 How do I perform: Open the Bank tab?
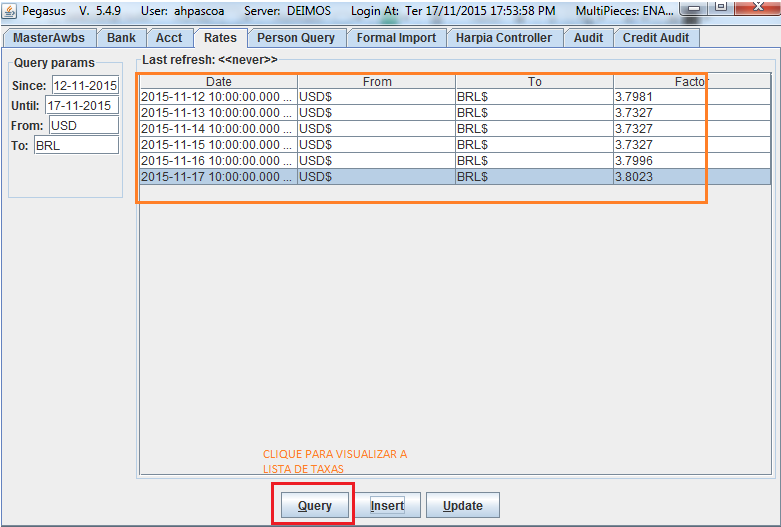pos(121,38)
